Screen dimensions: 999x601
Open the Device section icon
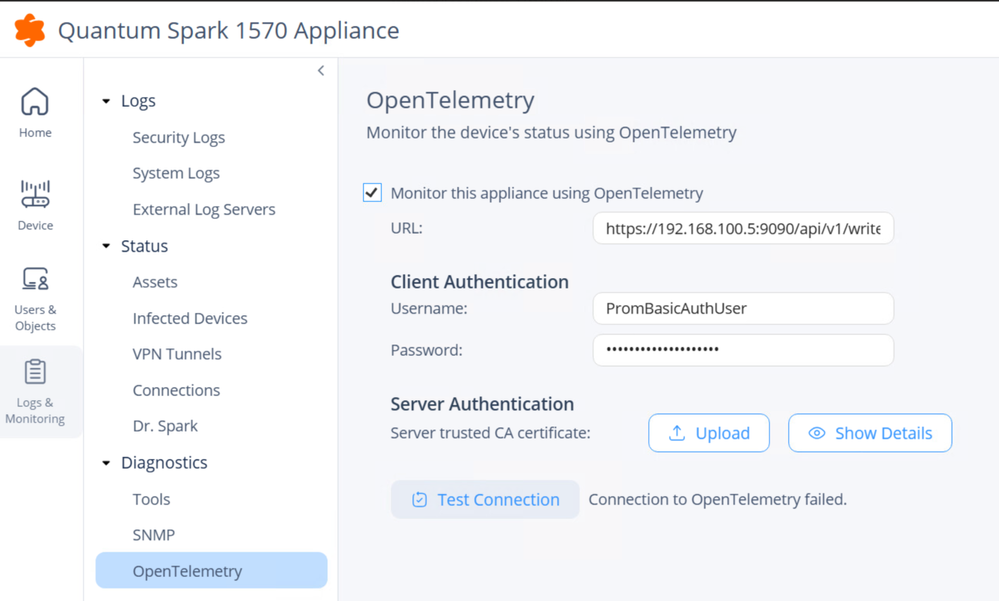(x=35, y=194)
